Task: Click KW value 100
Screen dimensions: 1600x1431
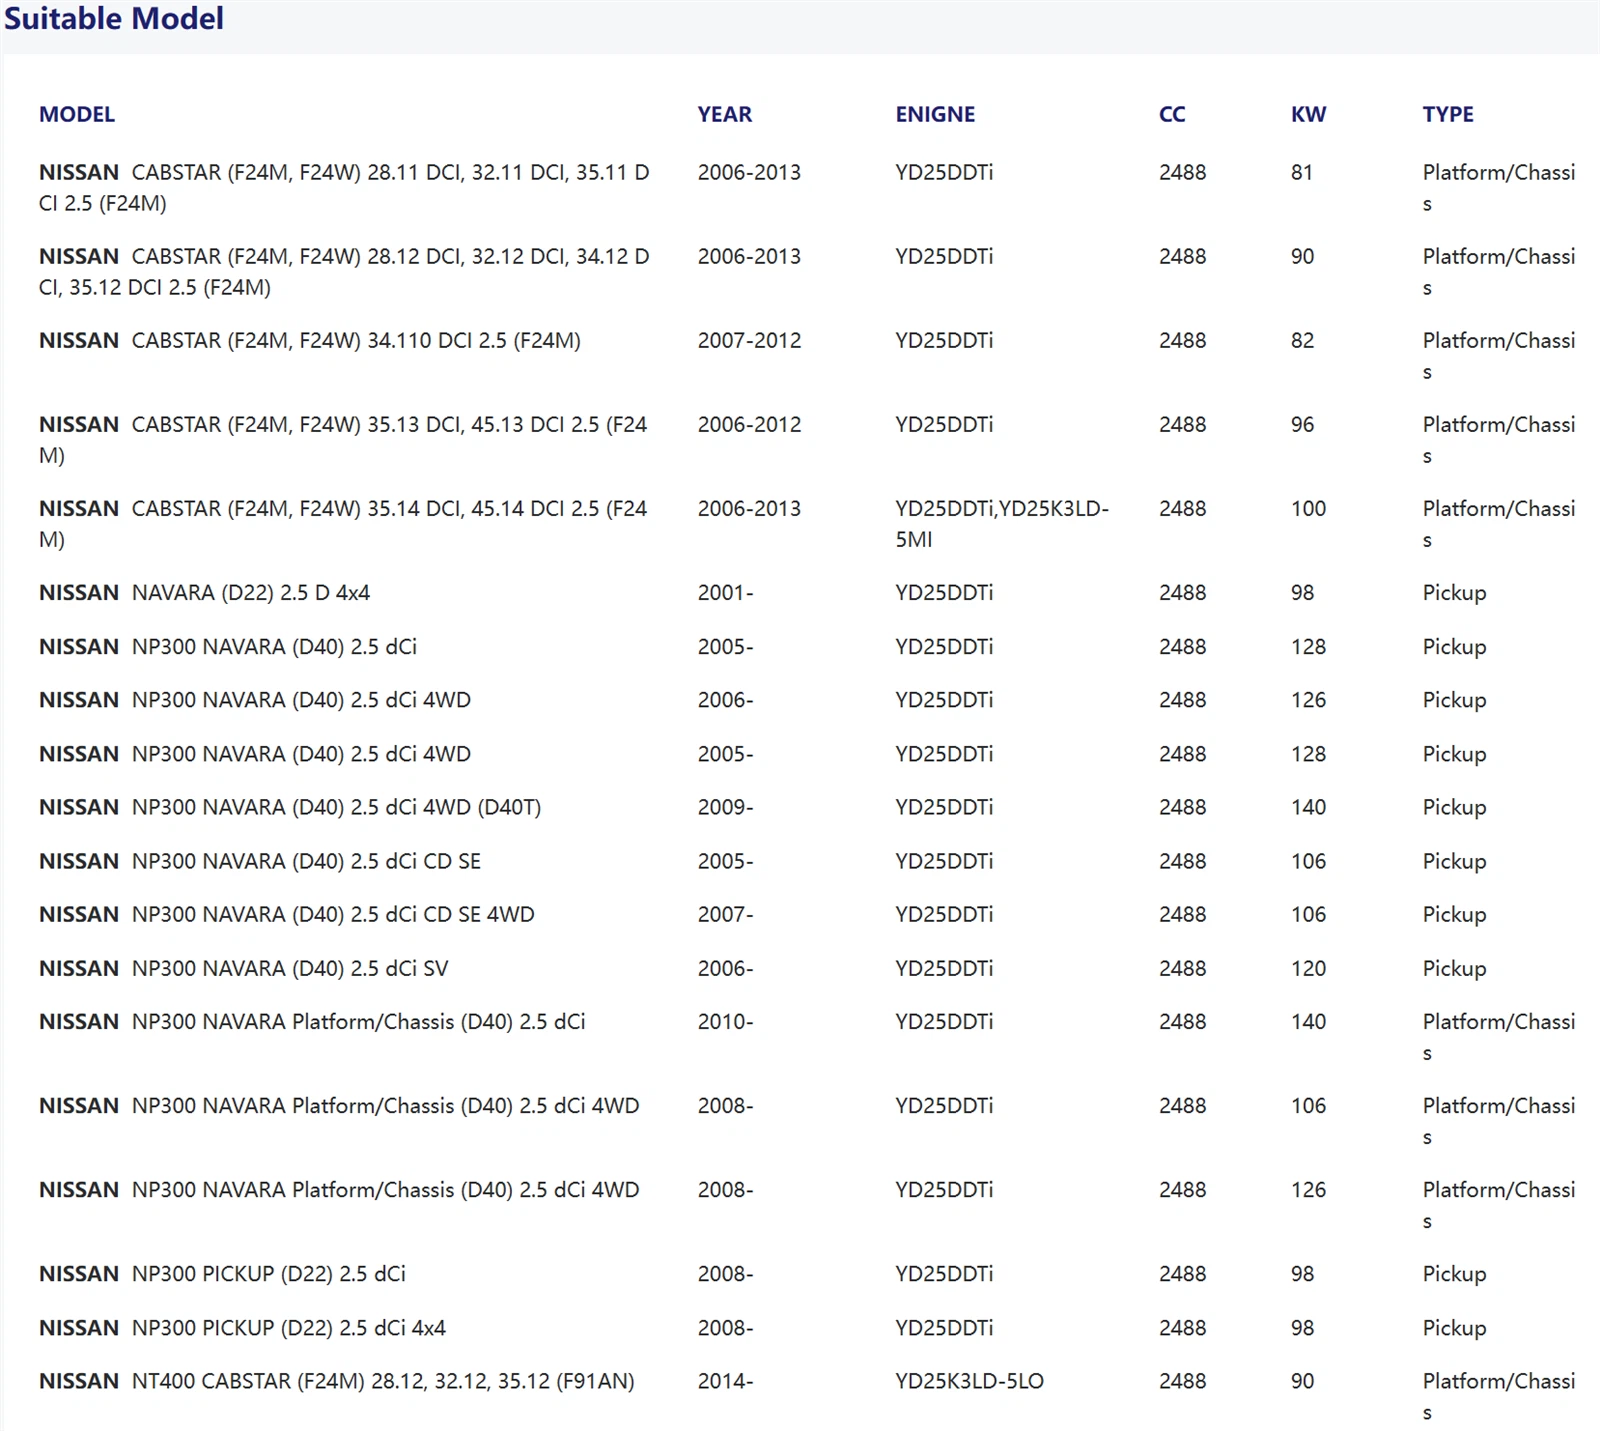Action: [1308, 508]
